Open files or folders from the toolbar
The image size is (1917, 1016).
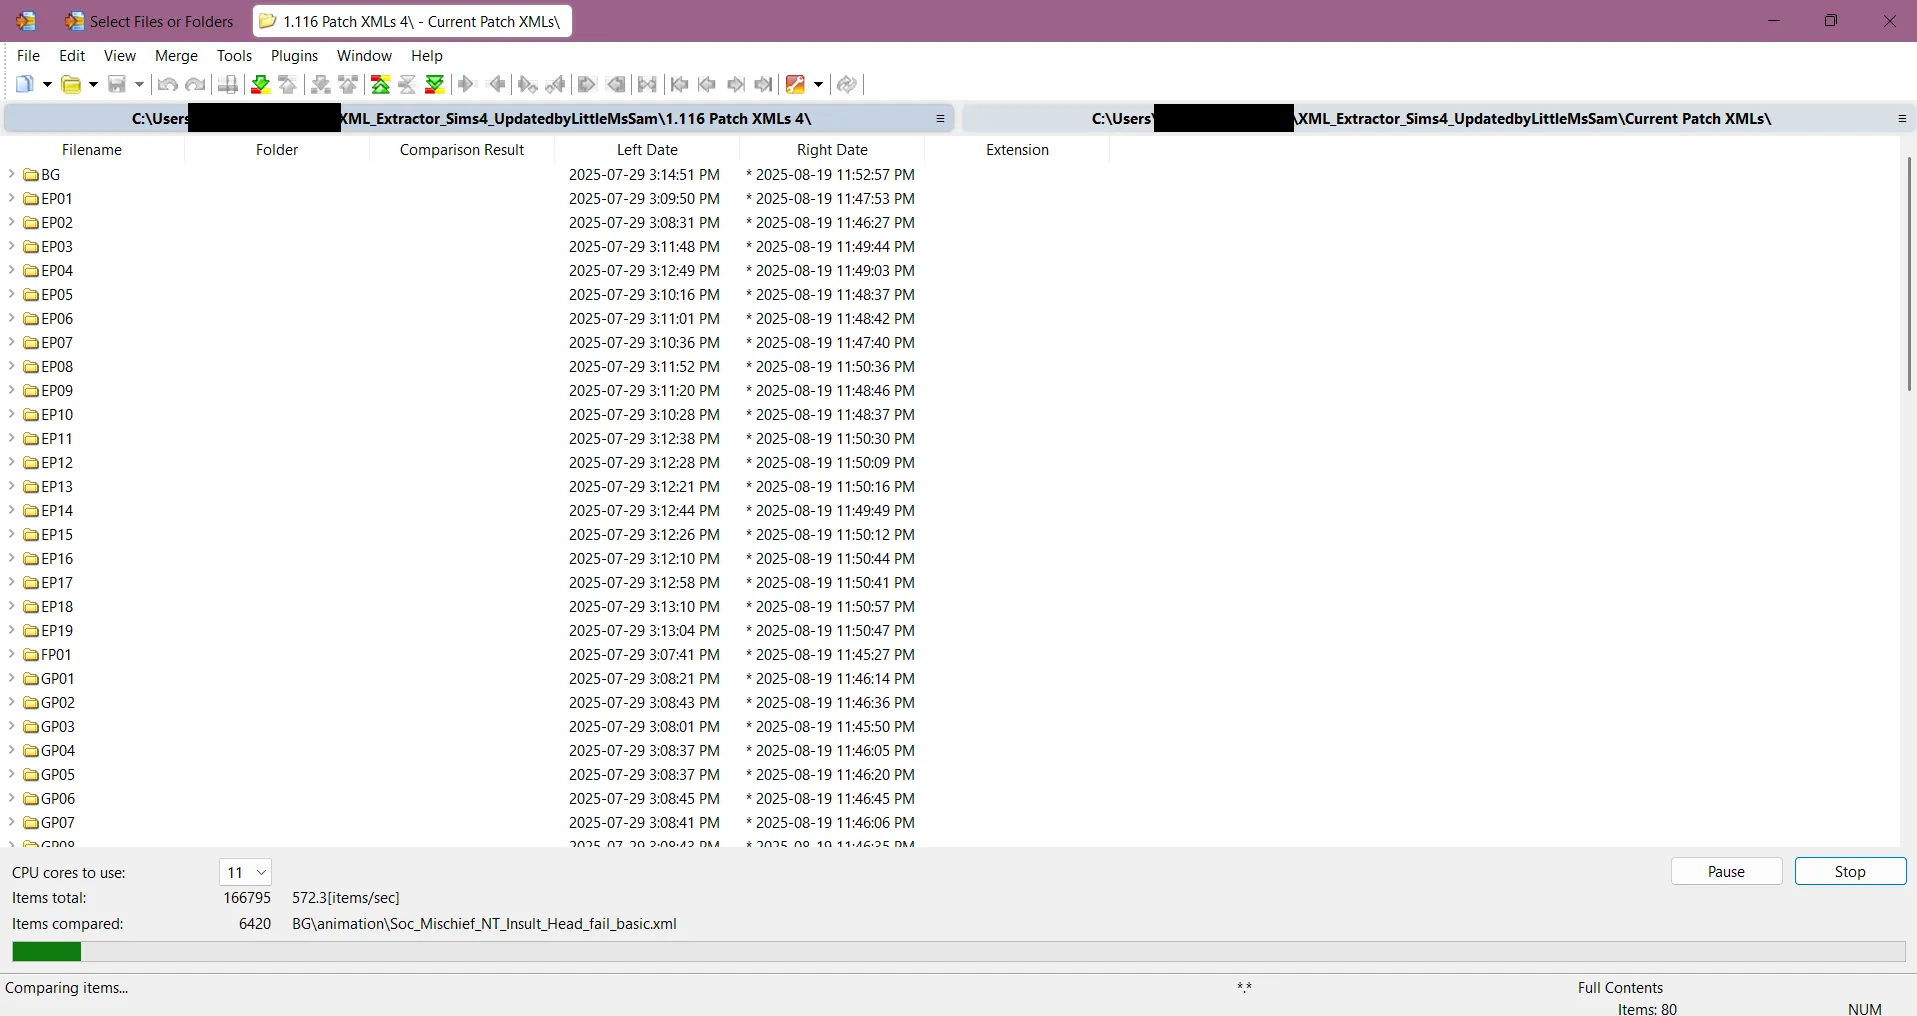point(71,85)
